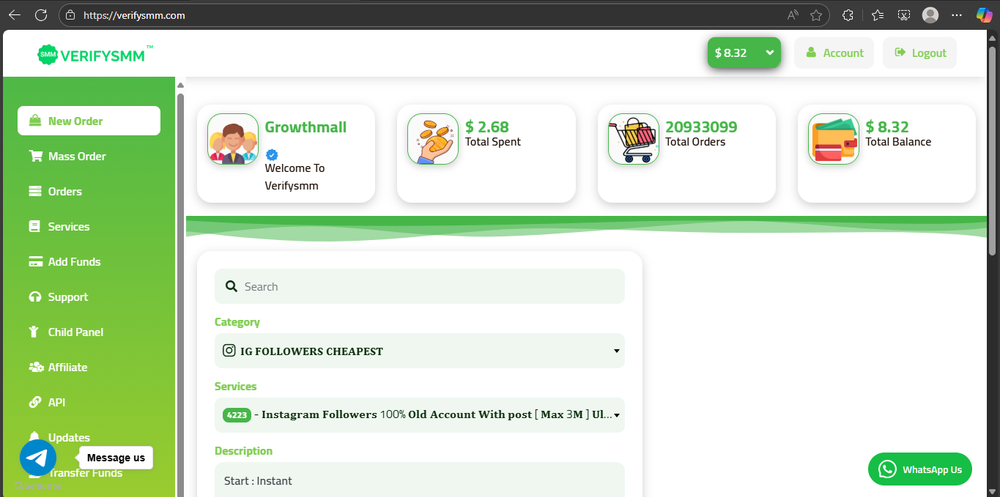Open New Order in sidebar

pos(89,121)
